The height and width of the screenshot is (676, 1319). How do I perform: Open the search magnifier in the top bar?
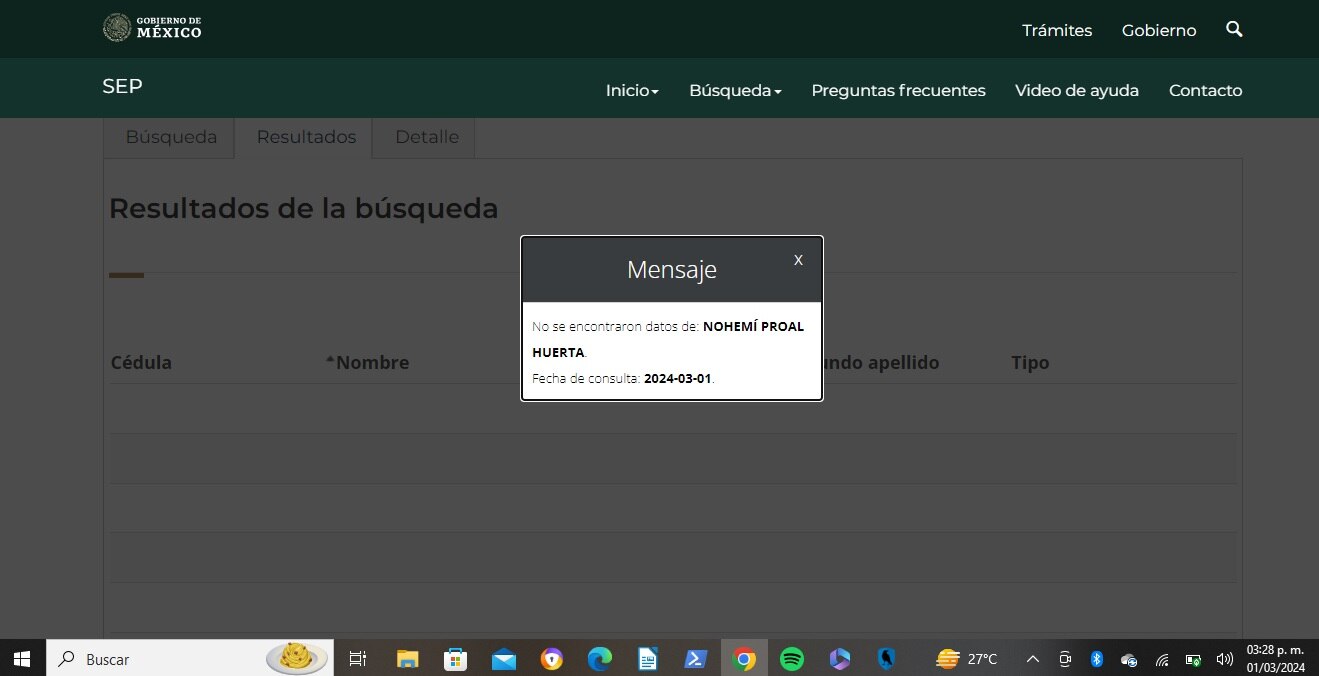point(1234,29)
